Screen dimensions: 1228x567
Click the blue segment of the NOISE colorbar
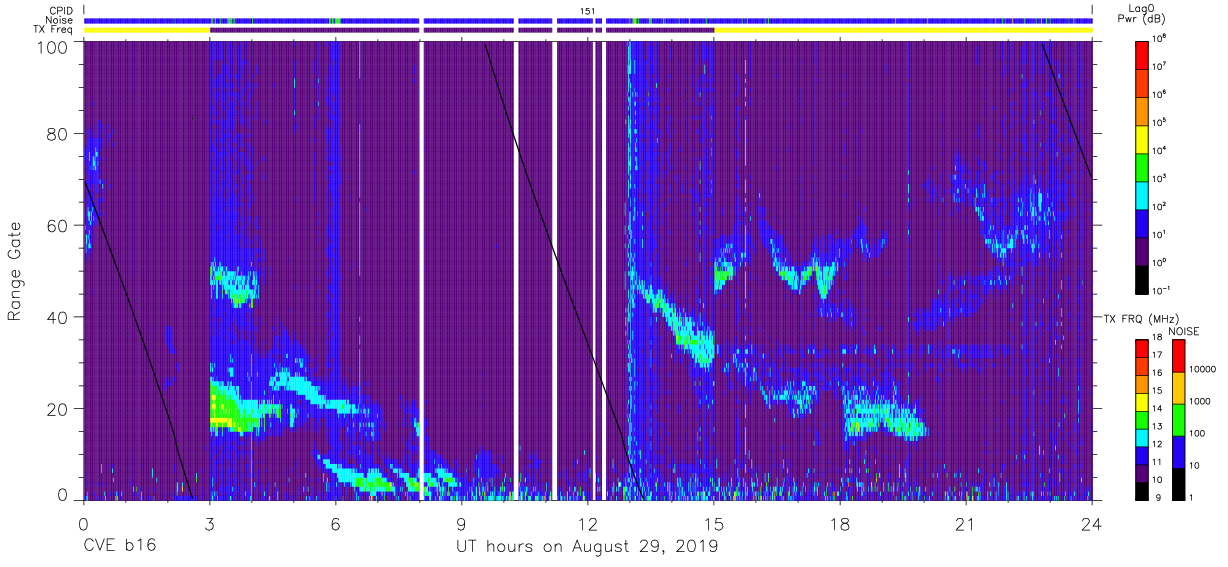pyautogui.click(x=1179, y=451)
